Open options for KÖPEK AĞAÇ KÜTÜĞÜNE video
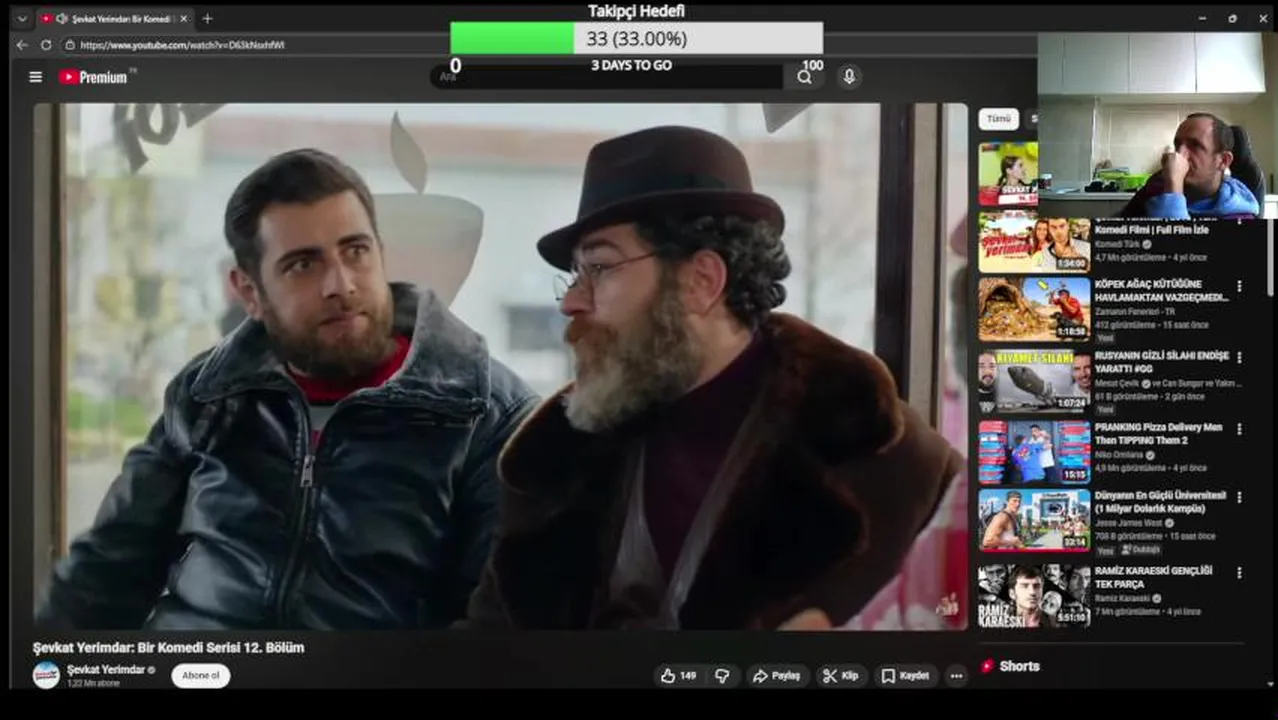Screen dimensions: 1278x720 (1239, 286)
